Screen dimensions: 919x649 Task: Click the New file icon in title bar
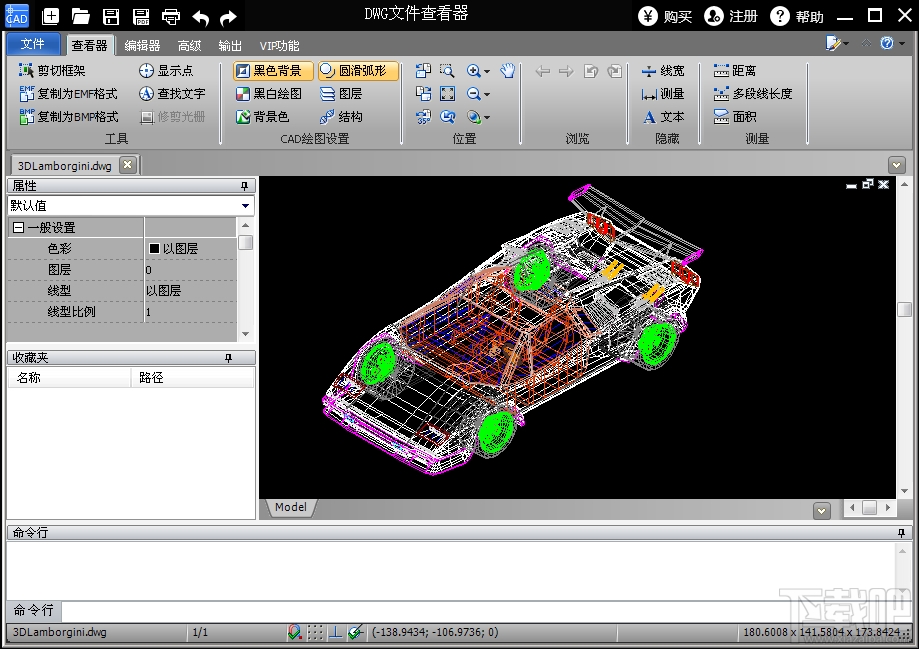tap(50, 16)
